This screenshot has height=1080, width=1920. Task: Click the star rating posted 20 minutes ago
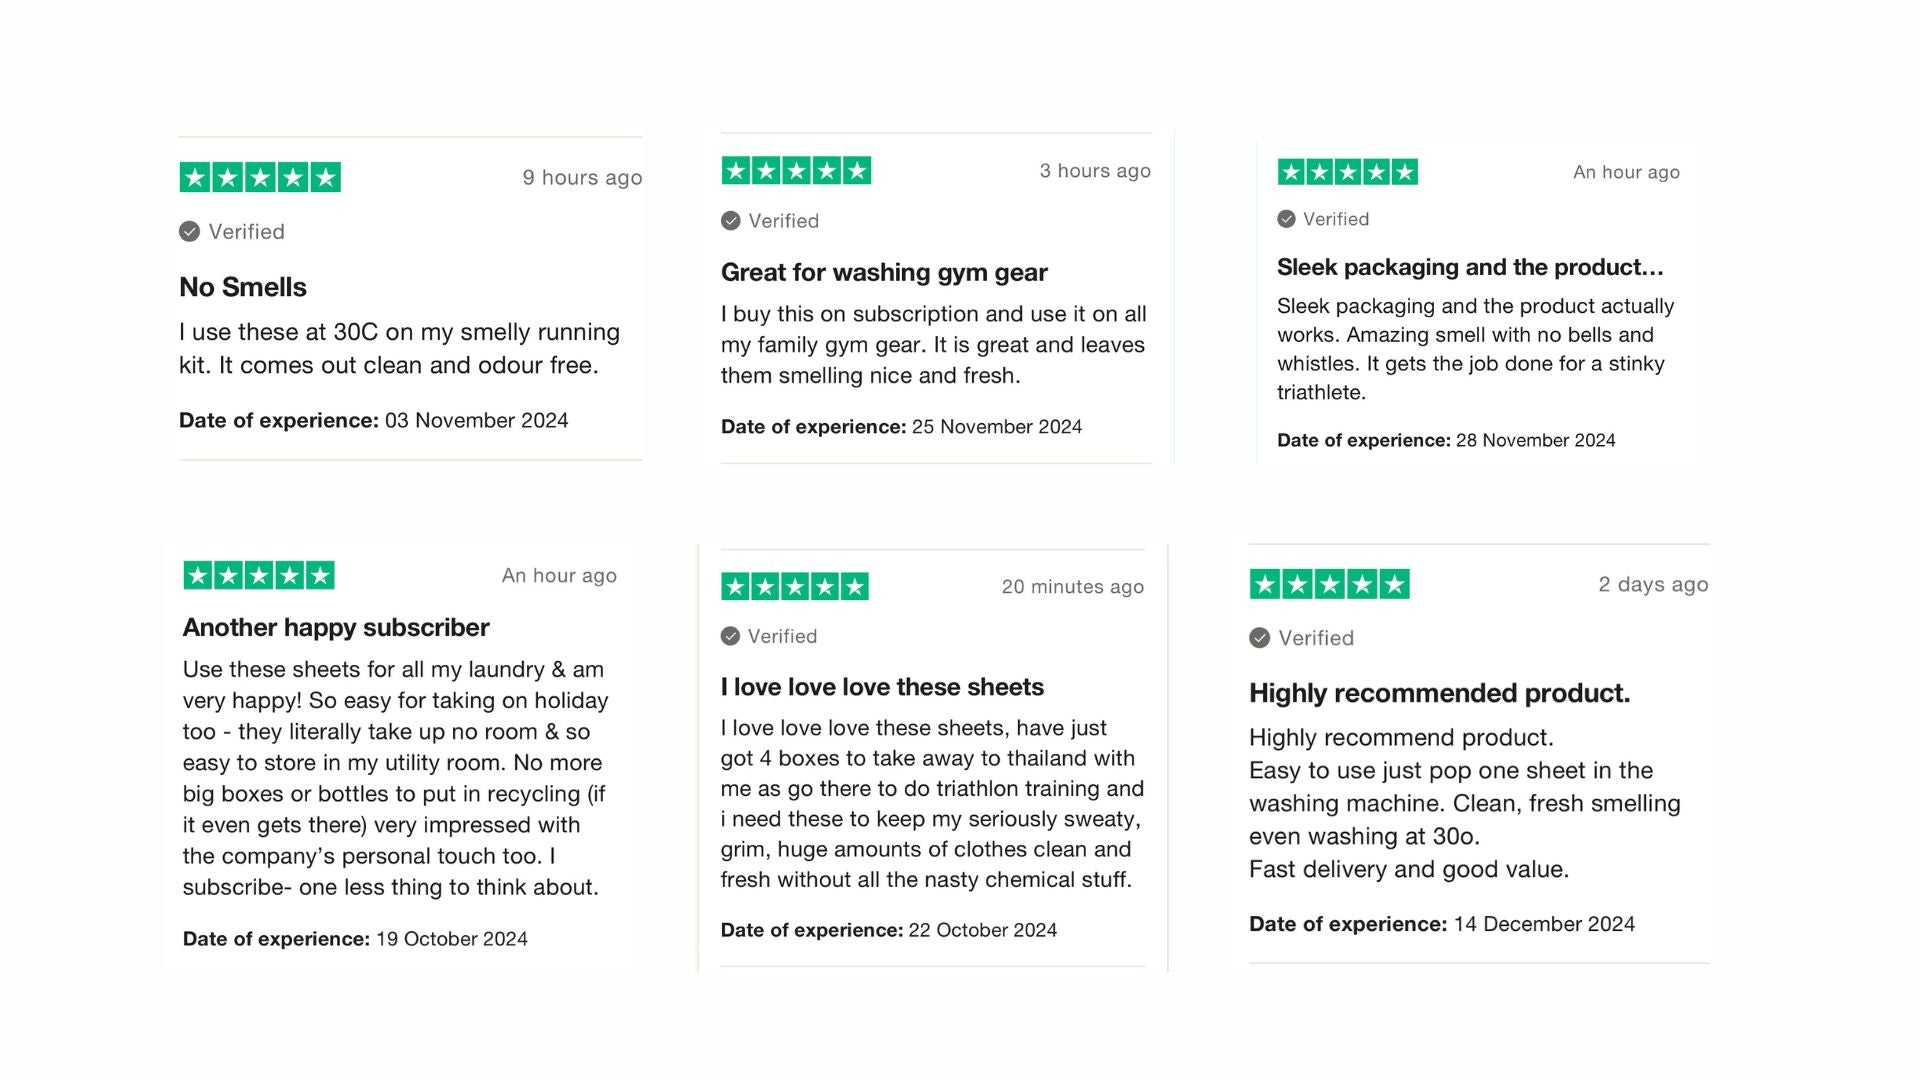point(795,586)
